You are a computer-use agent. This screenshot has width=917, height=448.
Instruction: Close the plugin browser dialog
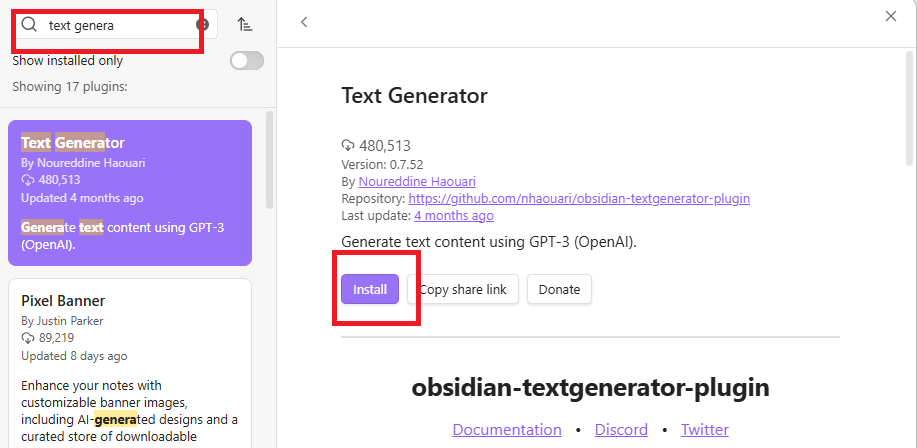pyautogui.click(x=891, y=16)
